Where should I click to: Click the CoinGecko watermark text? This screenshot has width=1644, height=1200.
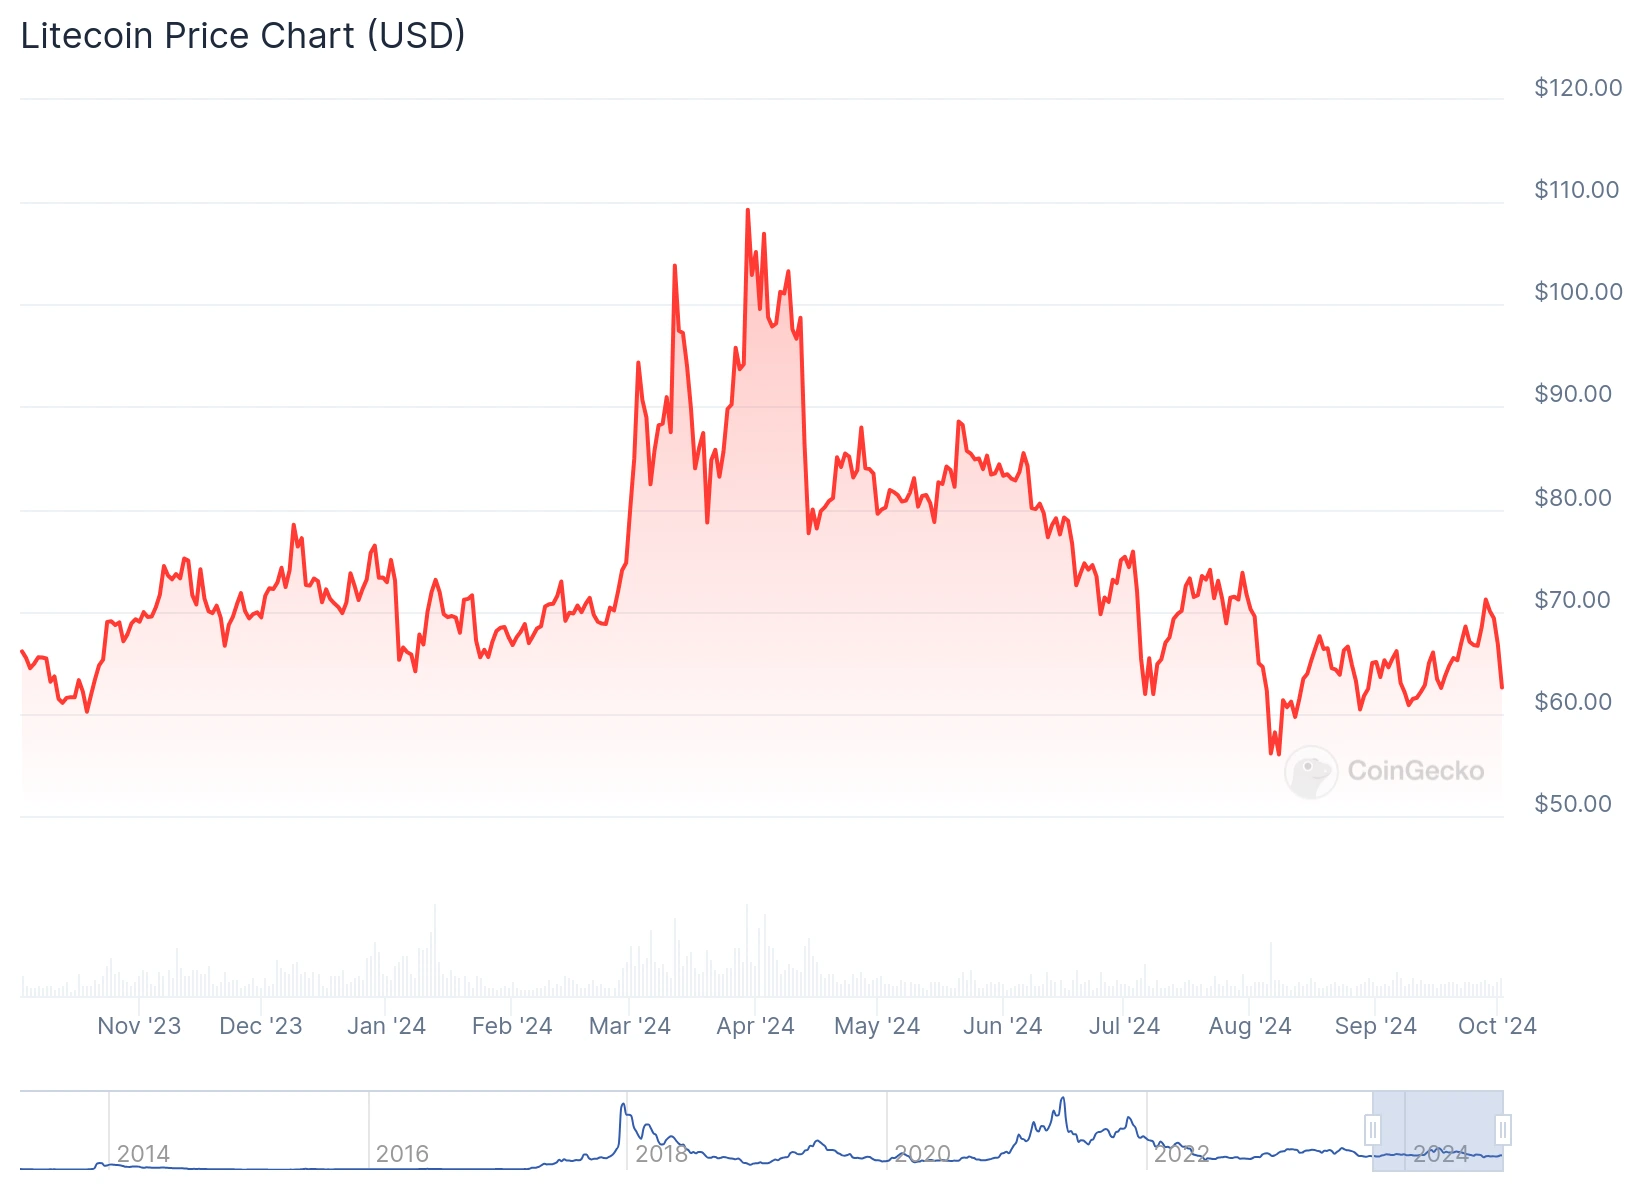[x=1415, y=771]
